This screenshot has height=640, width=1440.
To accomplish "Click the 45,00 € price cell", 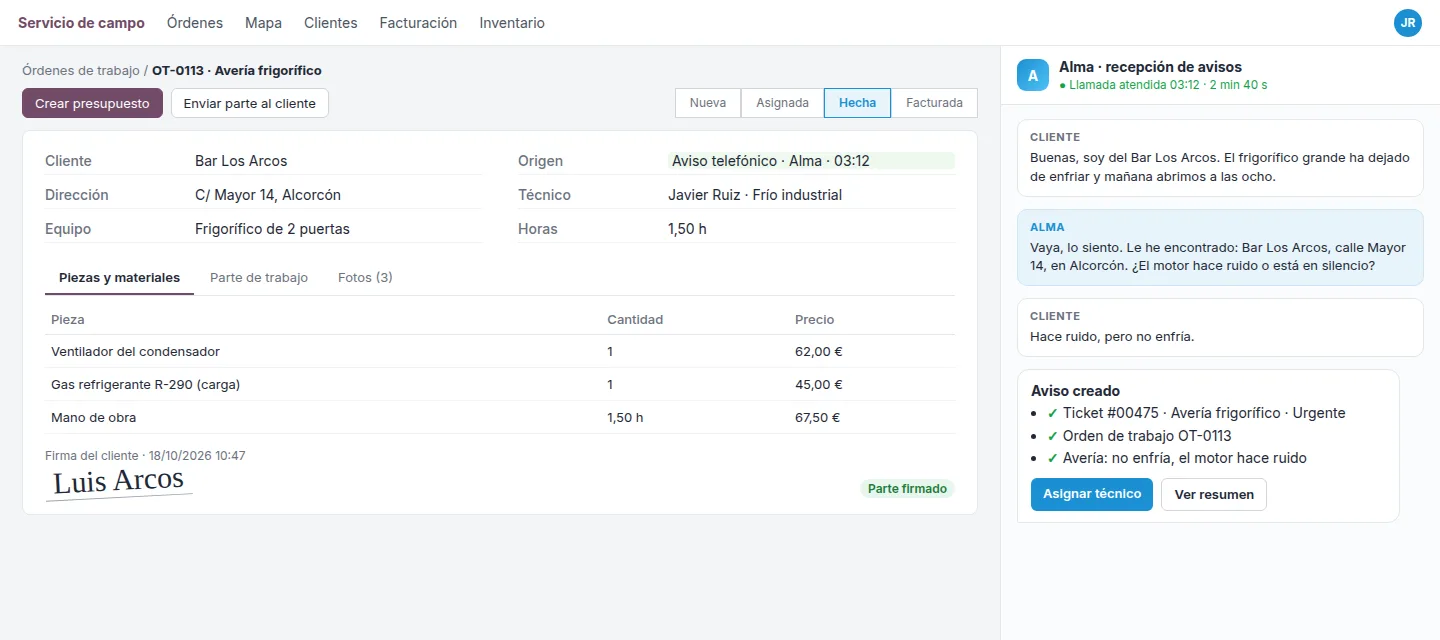I will coord(818,385).
